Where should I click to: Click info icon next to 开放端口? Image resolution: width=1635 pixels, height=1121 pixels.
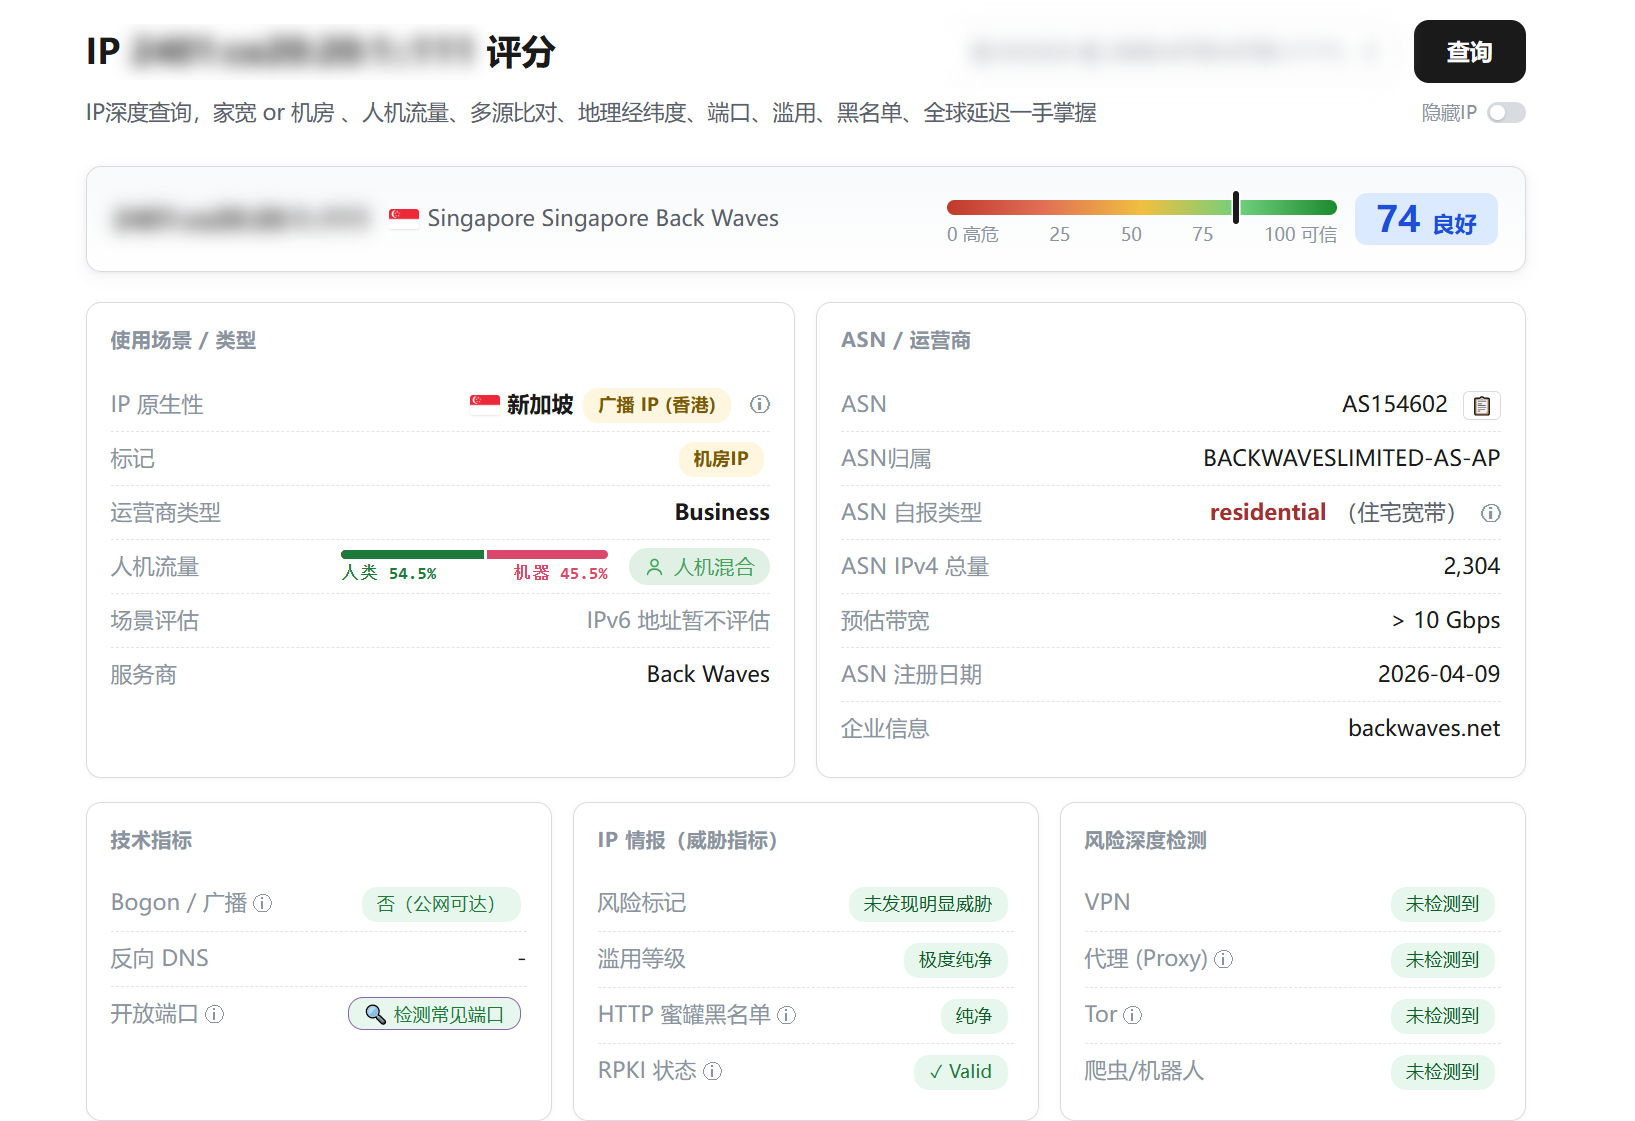pos(215,1014)
